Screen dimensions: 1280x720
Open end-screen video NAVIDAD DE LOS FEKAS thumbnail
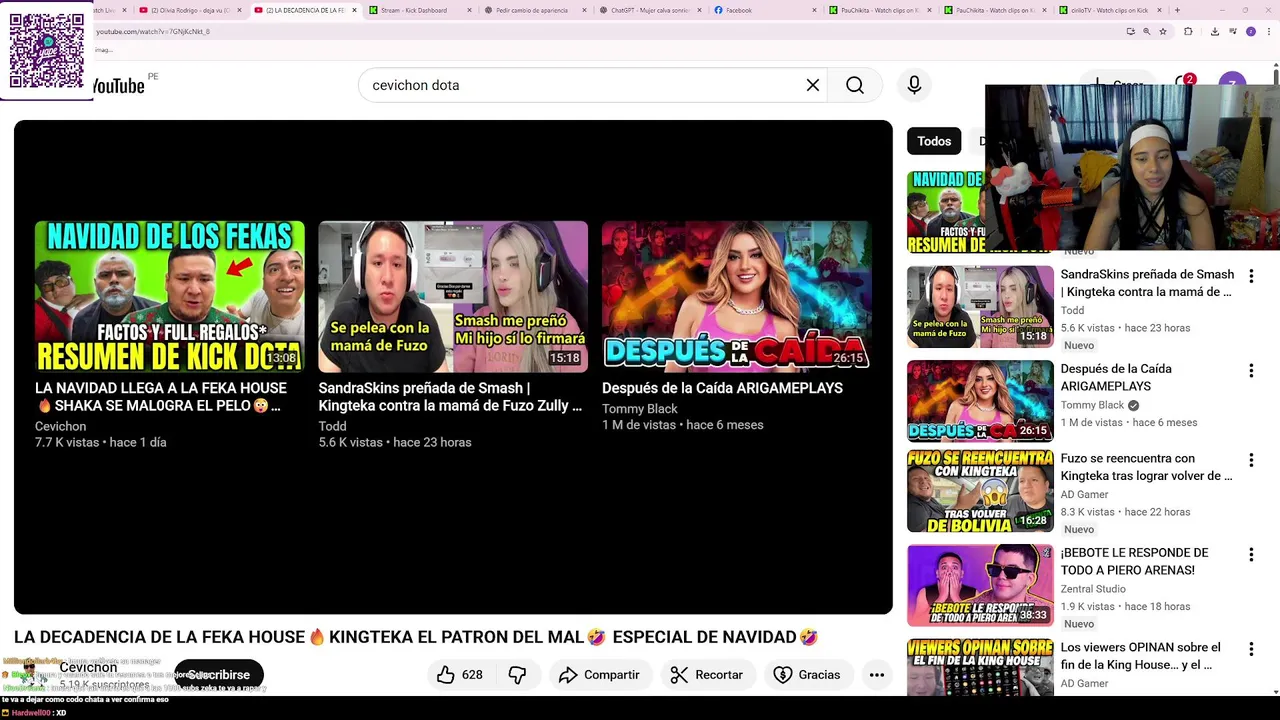tap(170, 297)
